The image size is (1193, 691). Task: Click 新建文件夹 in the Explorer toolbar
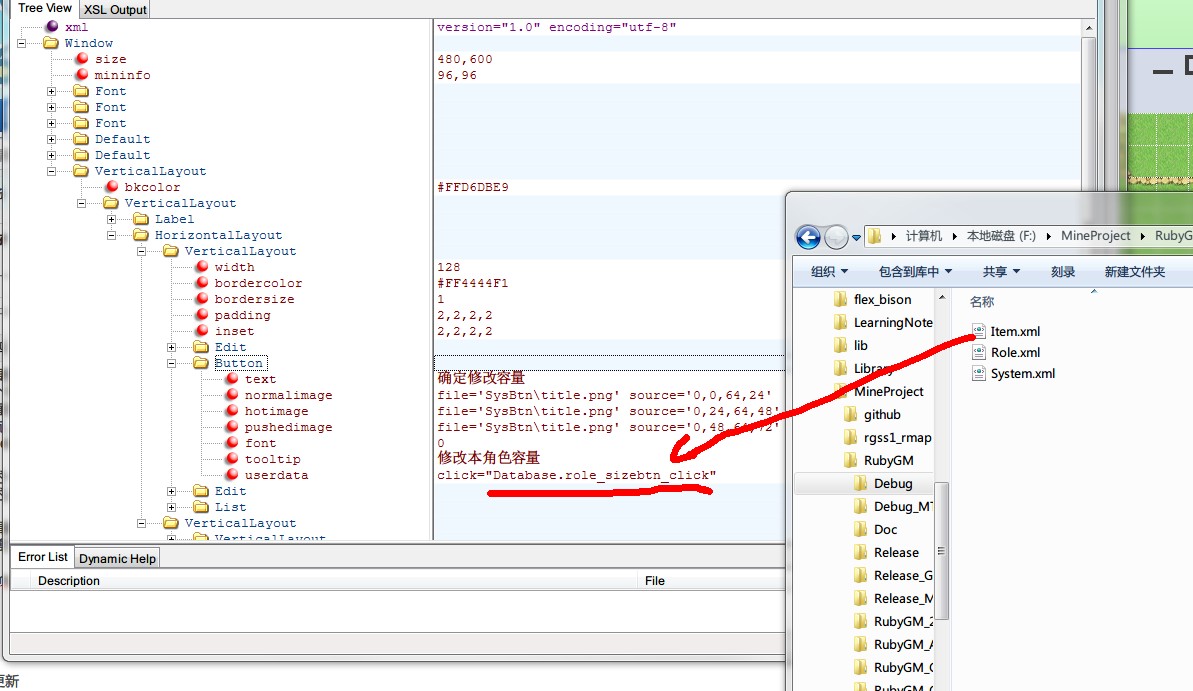[x=1134, y=272]
